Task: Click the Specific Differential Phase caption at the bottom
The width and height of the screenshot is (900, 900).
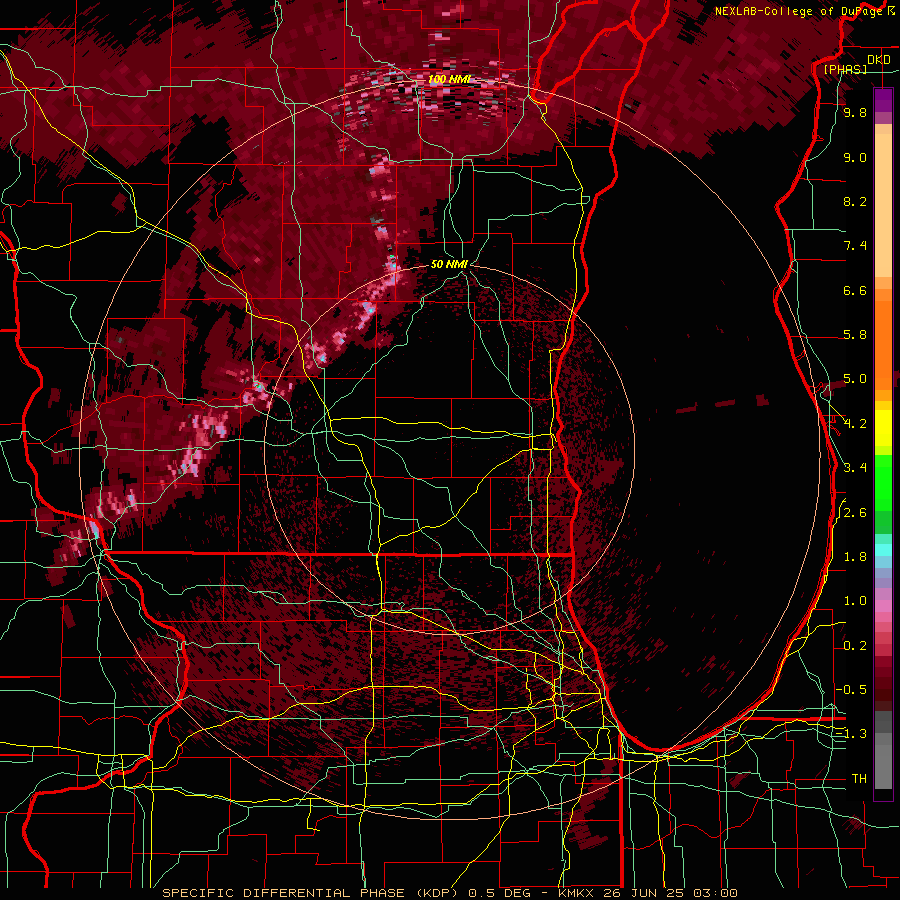Action: coord(449,893)
